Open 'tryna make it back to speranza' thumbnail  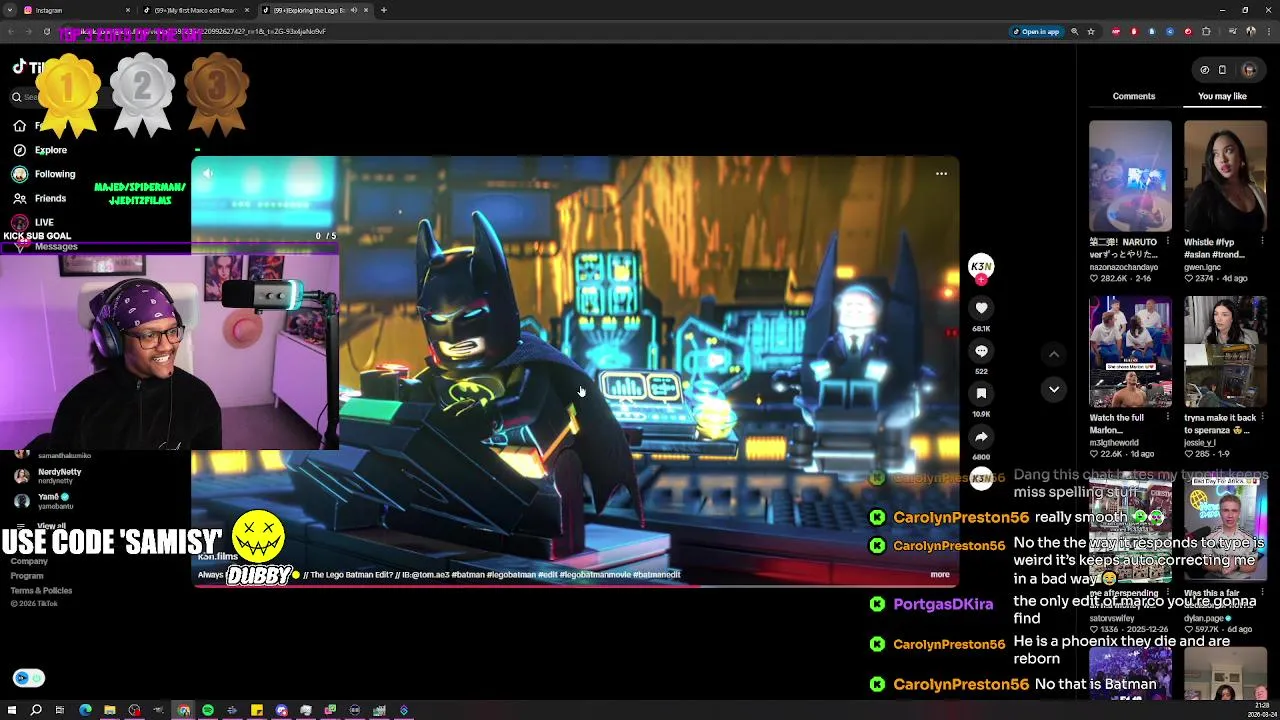coord(1225,352)
